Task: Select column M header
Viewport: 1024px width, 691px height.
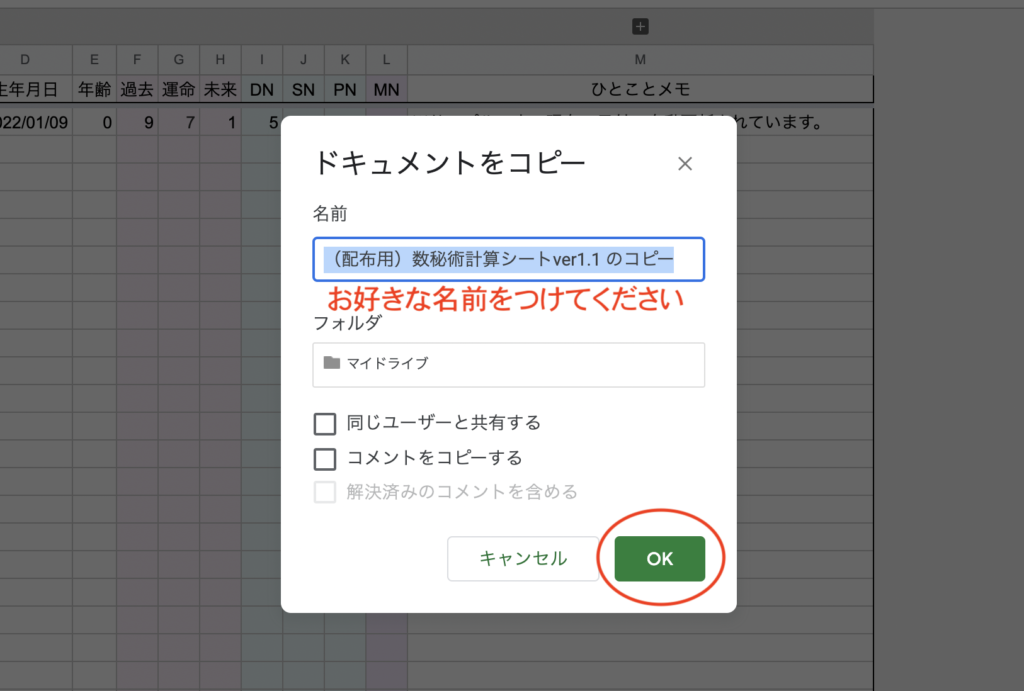Action: tap(640, 60)
